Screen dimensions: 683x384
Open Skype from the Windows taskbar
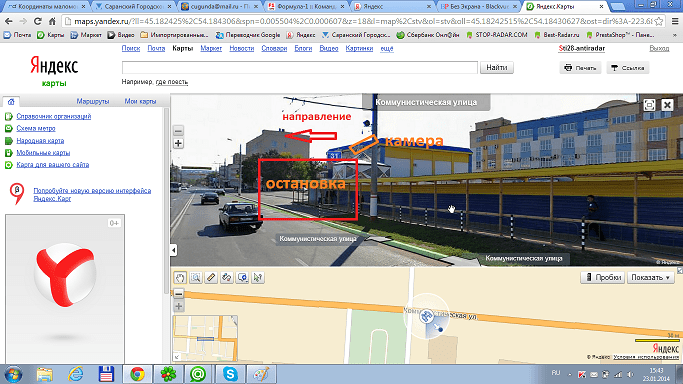pos(230,374)
